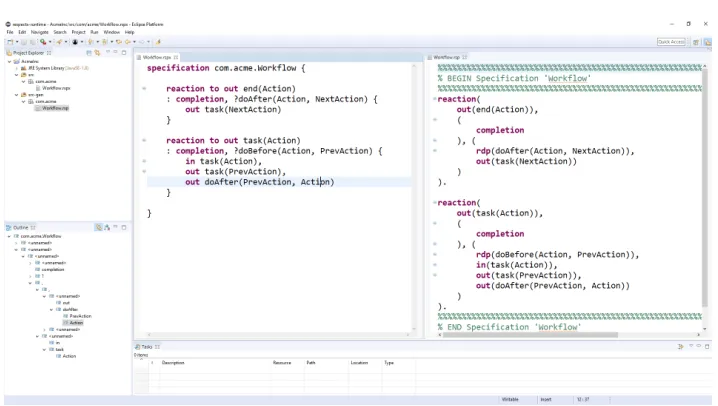Click the Save All toolbar icon
The height and width of the screenshot is (406, 718).
pyautogui.click(x=33, y=42)
